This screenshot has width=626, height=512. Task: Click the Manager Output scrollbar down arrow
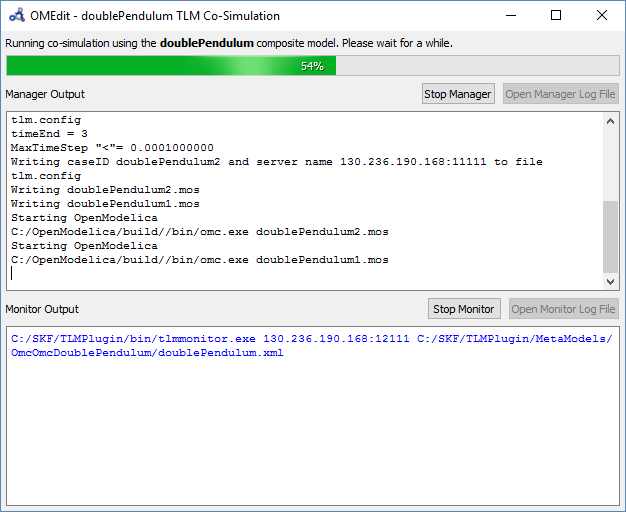[610, 281]
